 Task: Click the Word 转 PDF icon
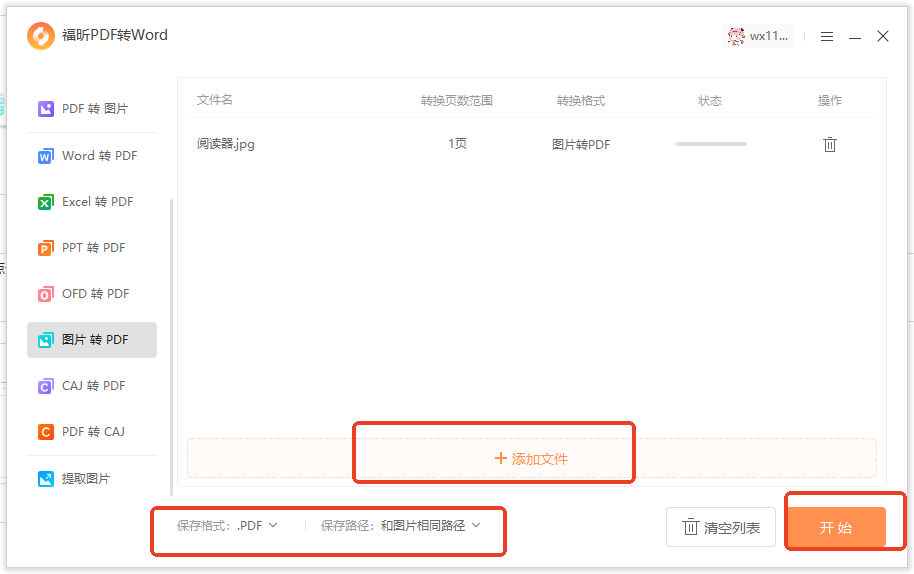[45, 156]
